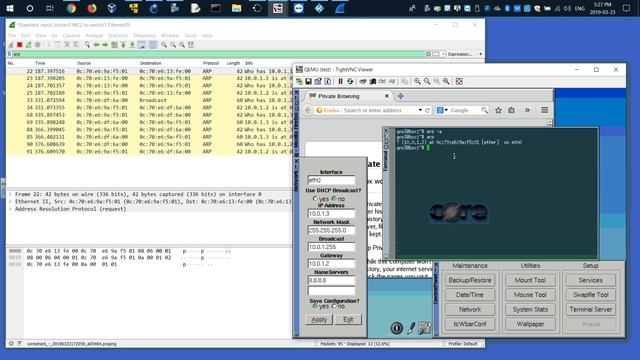Click the Exit button in Network dialog

click(348, 320)
